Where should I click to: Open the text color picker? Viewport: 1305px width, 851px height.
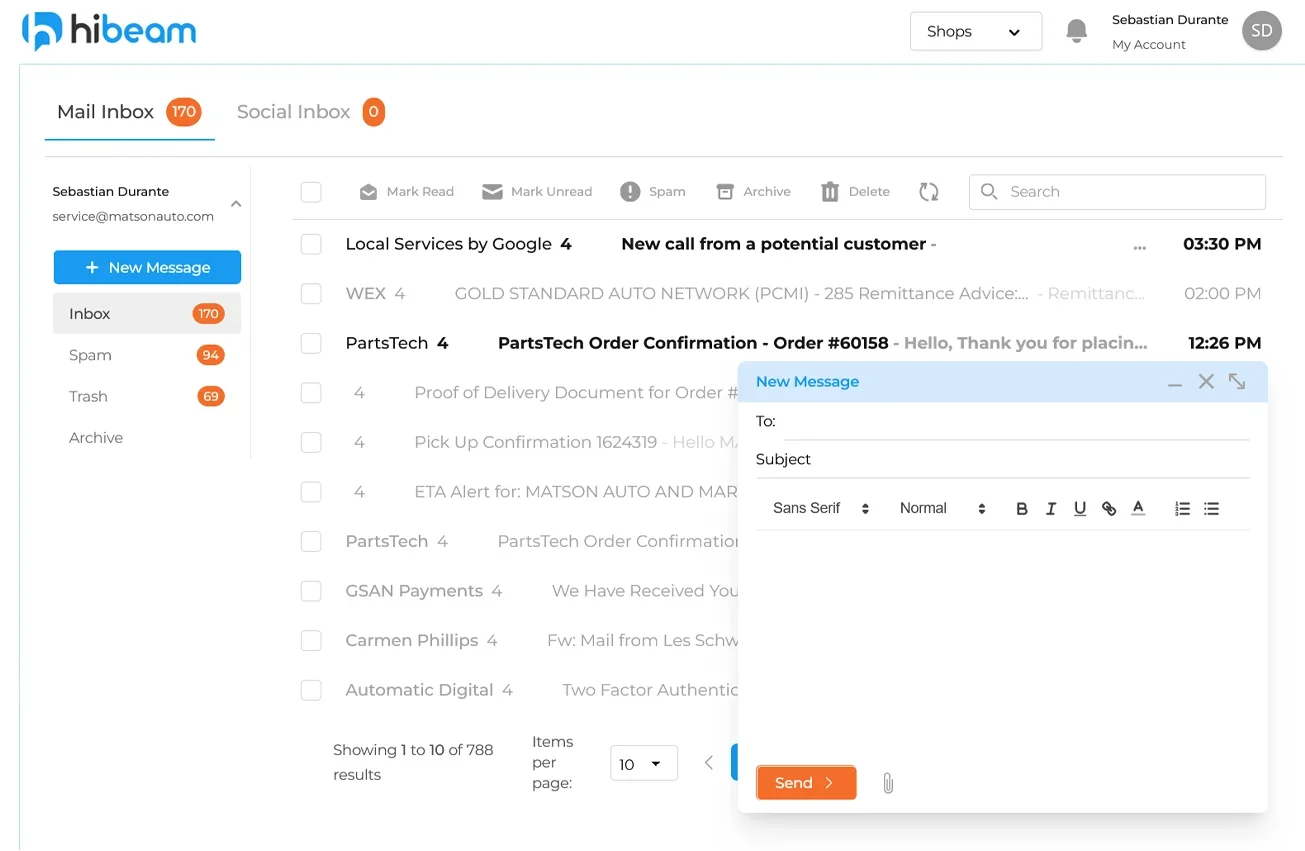1138,509
